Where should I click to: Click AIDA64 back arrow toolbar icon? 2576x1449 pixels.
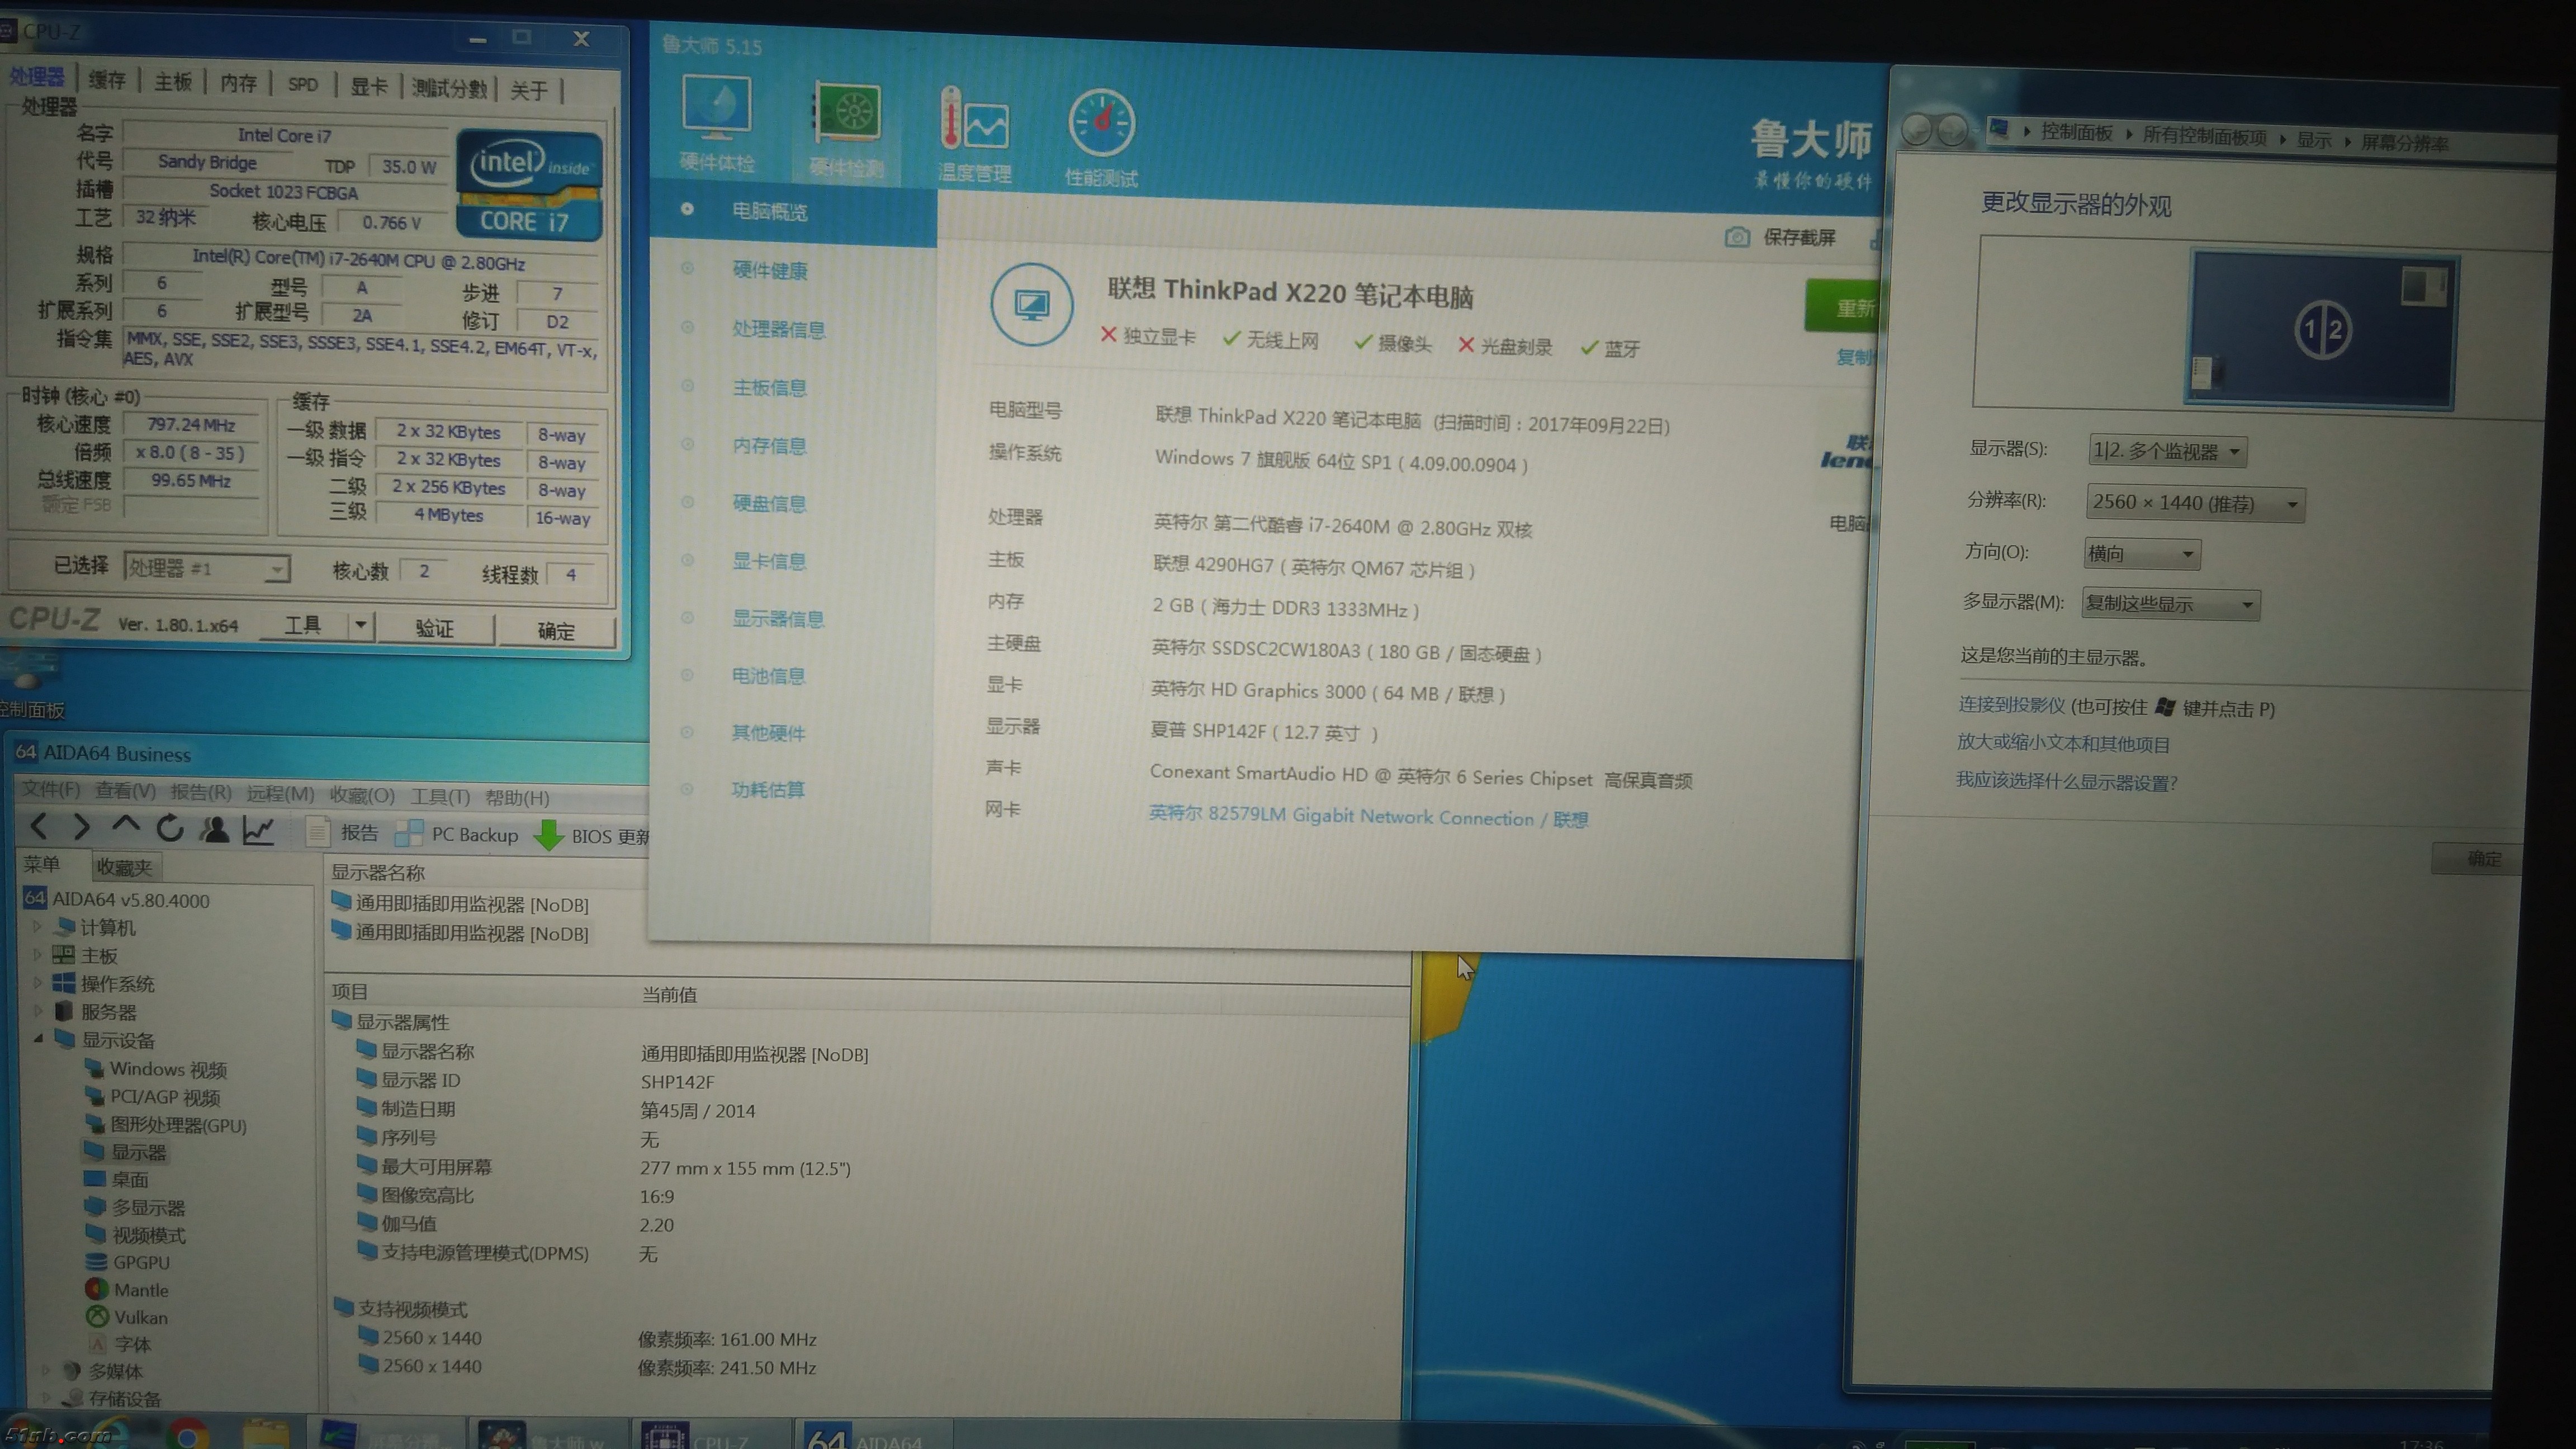pos(39,826)
